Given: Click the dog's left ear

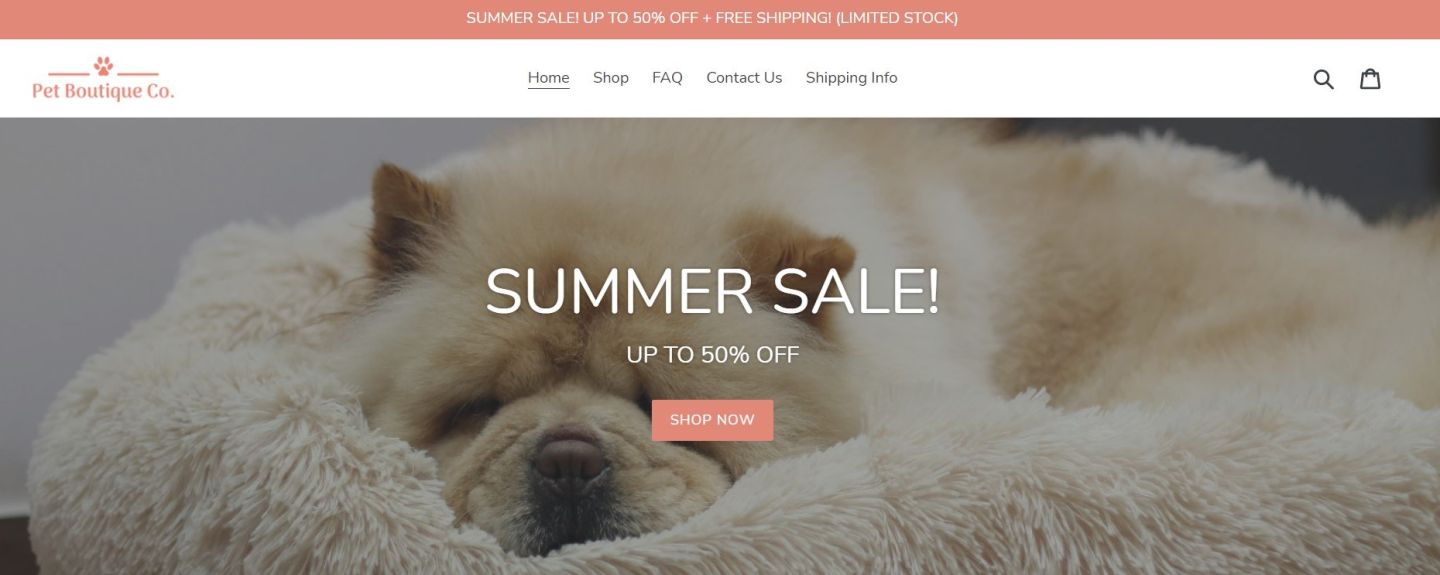Looking at the screenshot, I should pyautogui.click(x=405, y=215).
